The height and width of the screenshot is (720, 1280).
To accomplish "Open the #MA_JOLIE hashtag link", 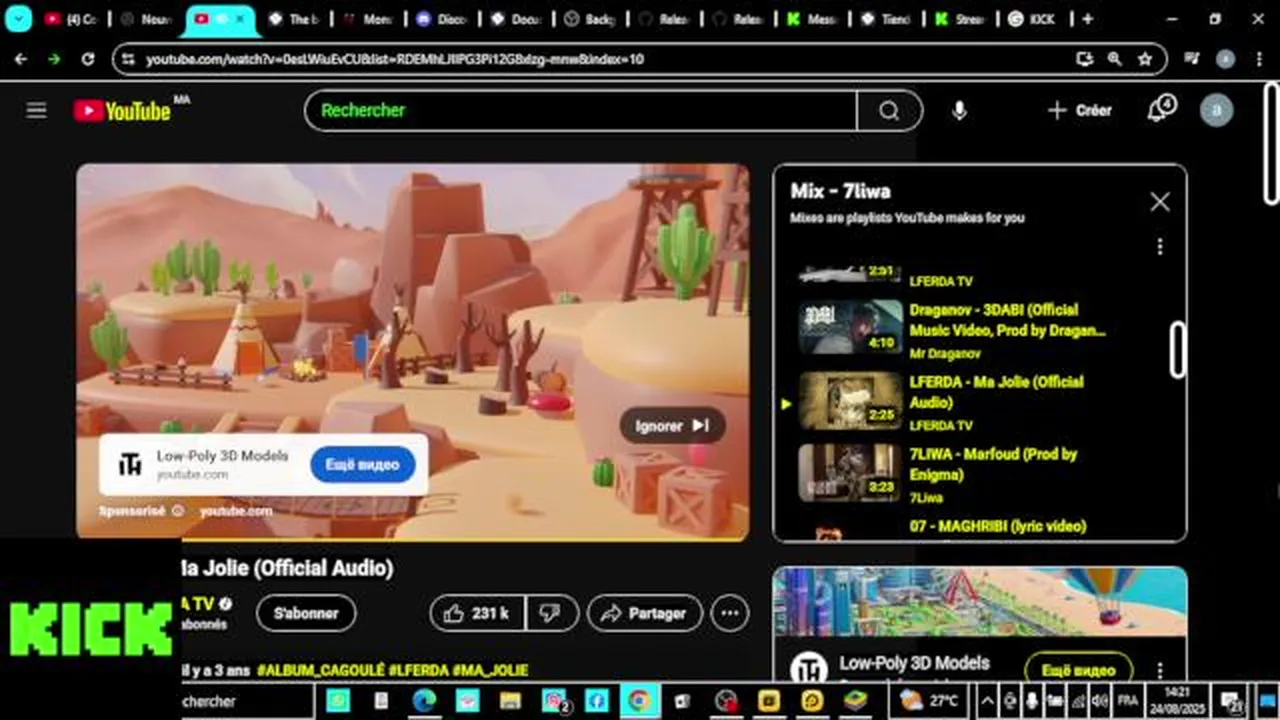I will 490,669.
